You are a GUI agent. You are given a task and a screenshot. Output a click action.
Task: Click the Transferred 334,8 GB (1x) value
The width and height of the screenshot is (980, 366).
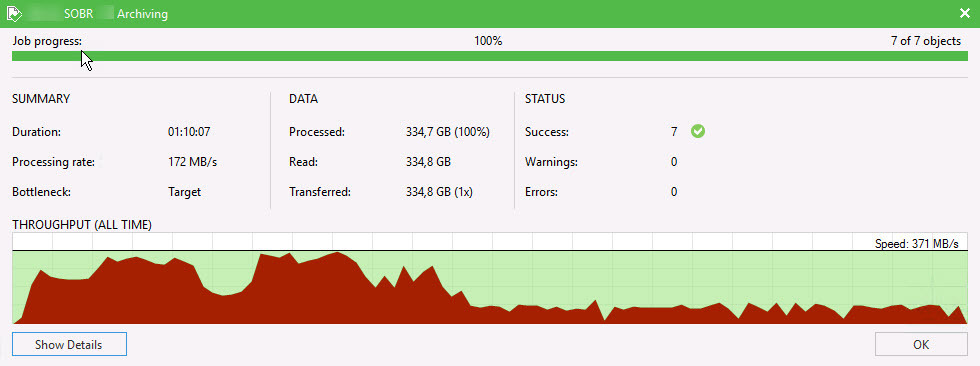pos(439,192)
